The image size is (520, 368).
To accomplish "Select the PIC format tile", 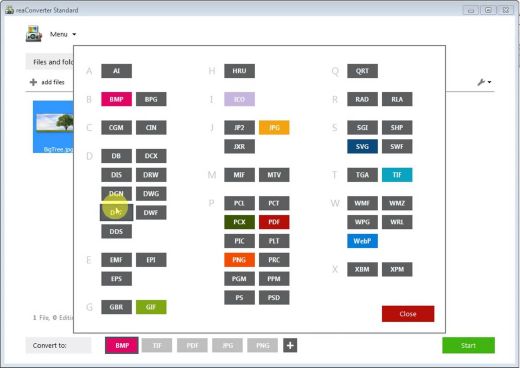I will coord(239,241).
